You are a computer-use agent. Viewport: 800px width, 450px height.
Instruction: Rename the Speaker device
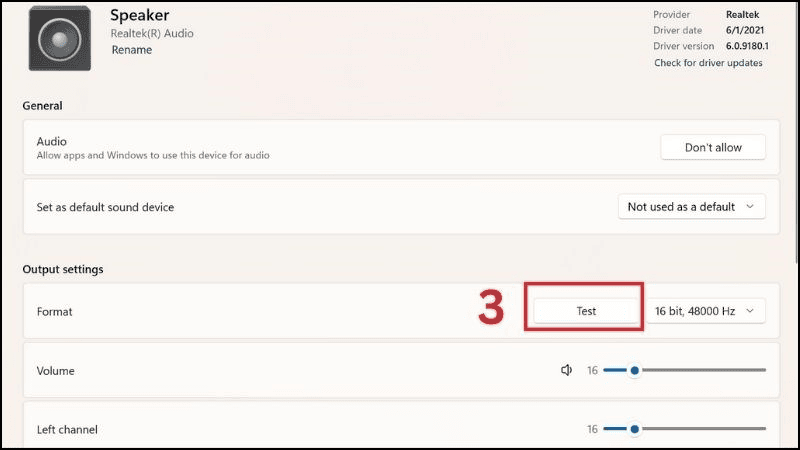pos(131,49)
